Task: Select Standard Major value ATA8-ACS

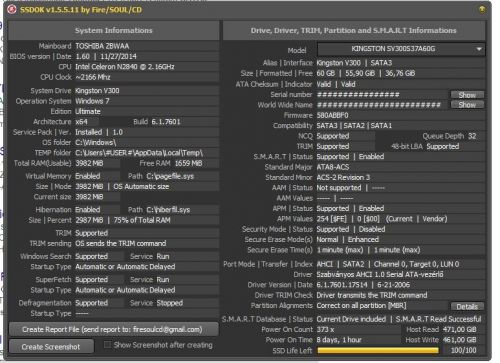Action: tap(333, 167)
